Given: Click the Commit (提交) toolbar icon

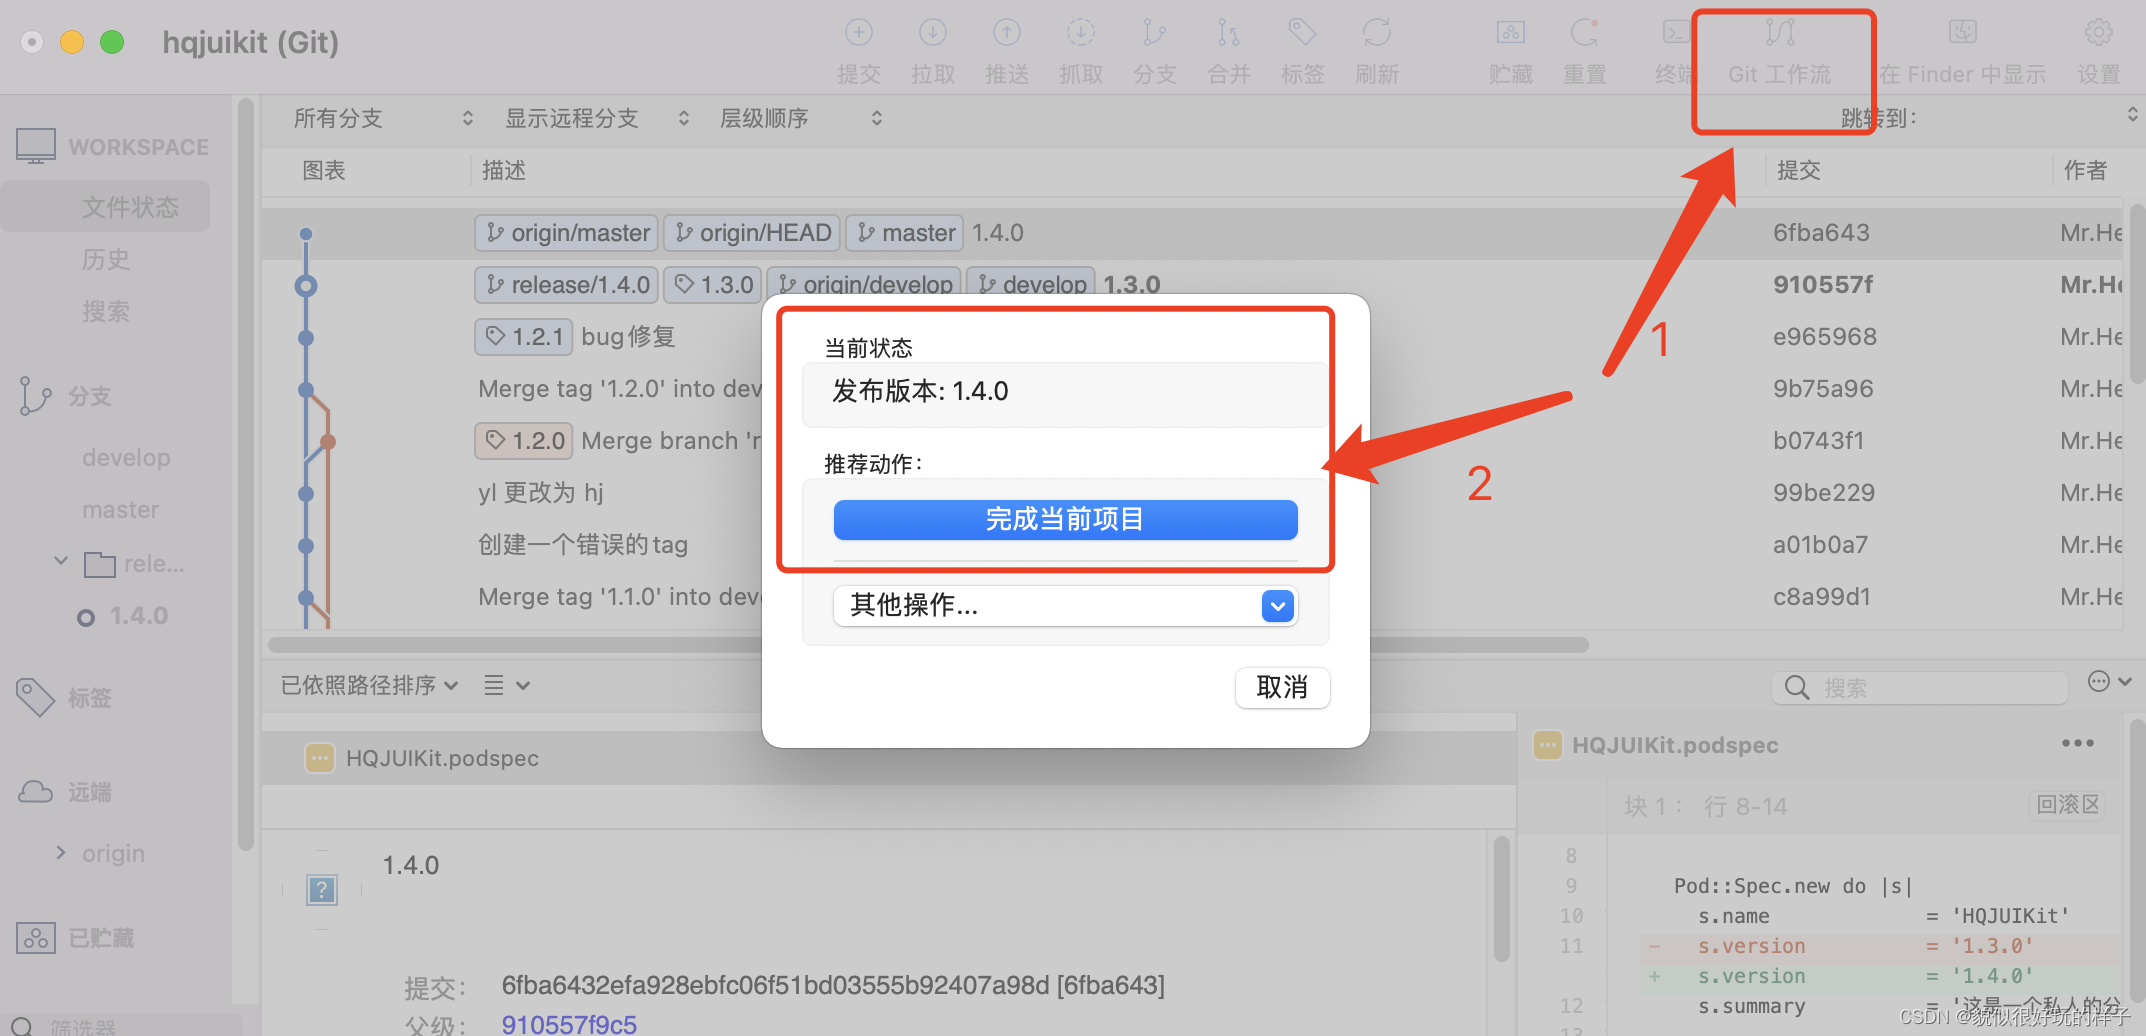Looking at the screenshot, I should point(859,34).
